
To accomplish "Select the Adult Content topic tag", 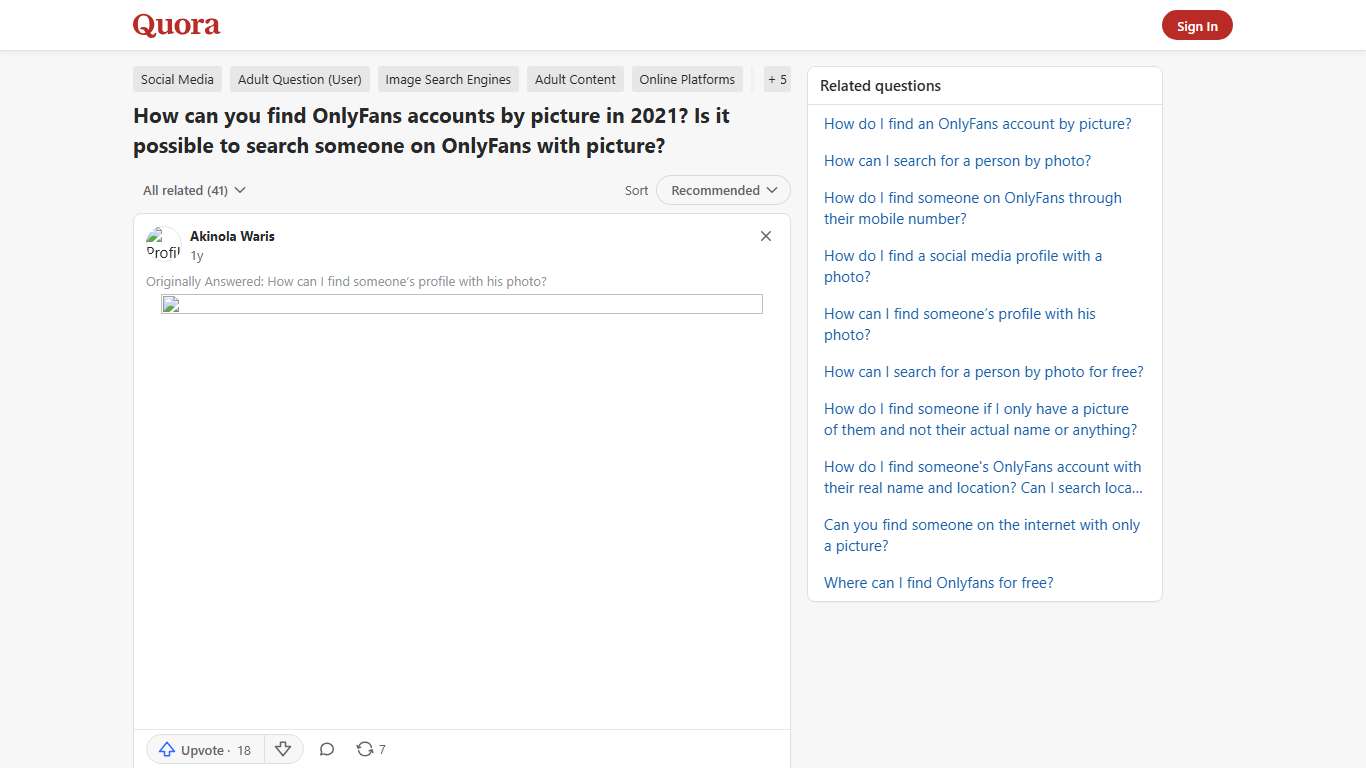I will 575,79.
